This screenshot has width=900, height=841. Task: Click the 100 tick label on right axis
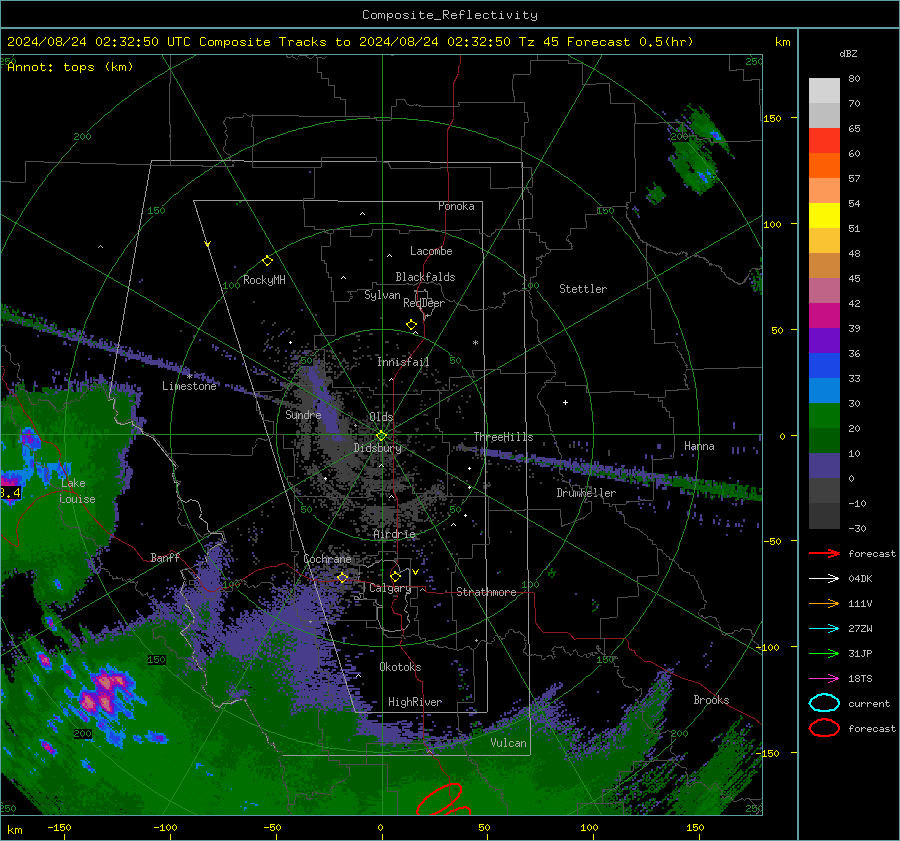pos(772,224)
